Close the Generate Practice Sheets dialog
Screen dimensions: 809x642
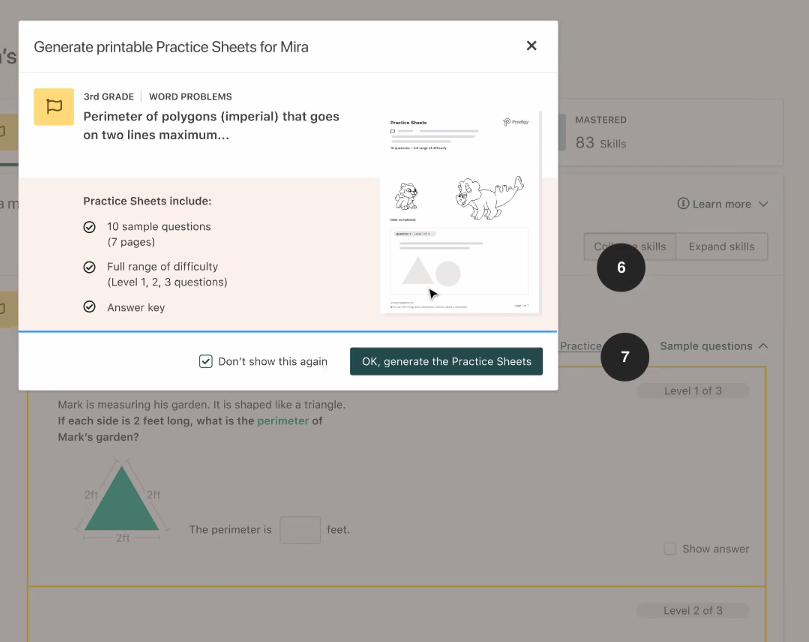[x=531, y=46]
